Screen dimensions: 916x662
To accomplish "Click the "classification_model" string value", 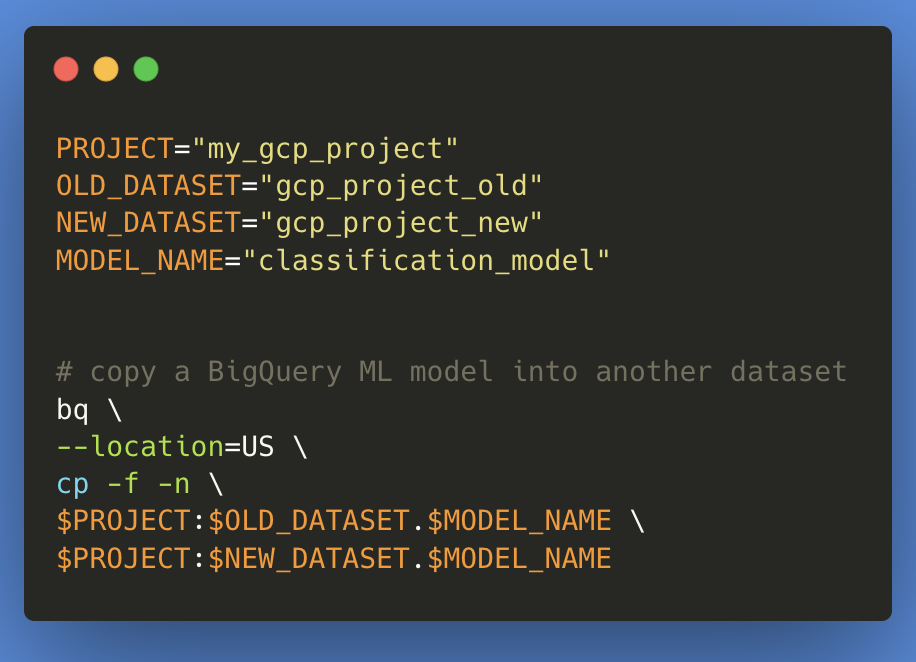I will tap(426, 261).
